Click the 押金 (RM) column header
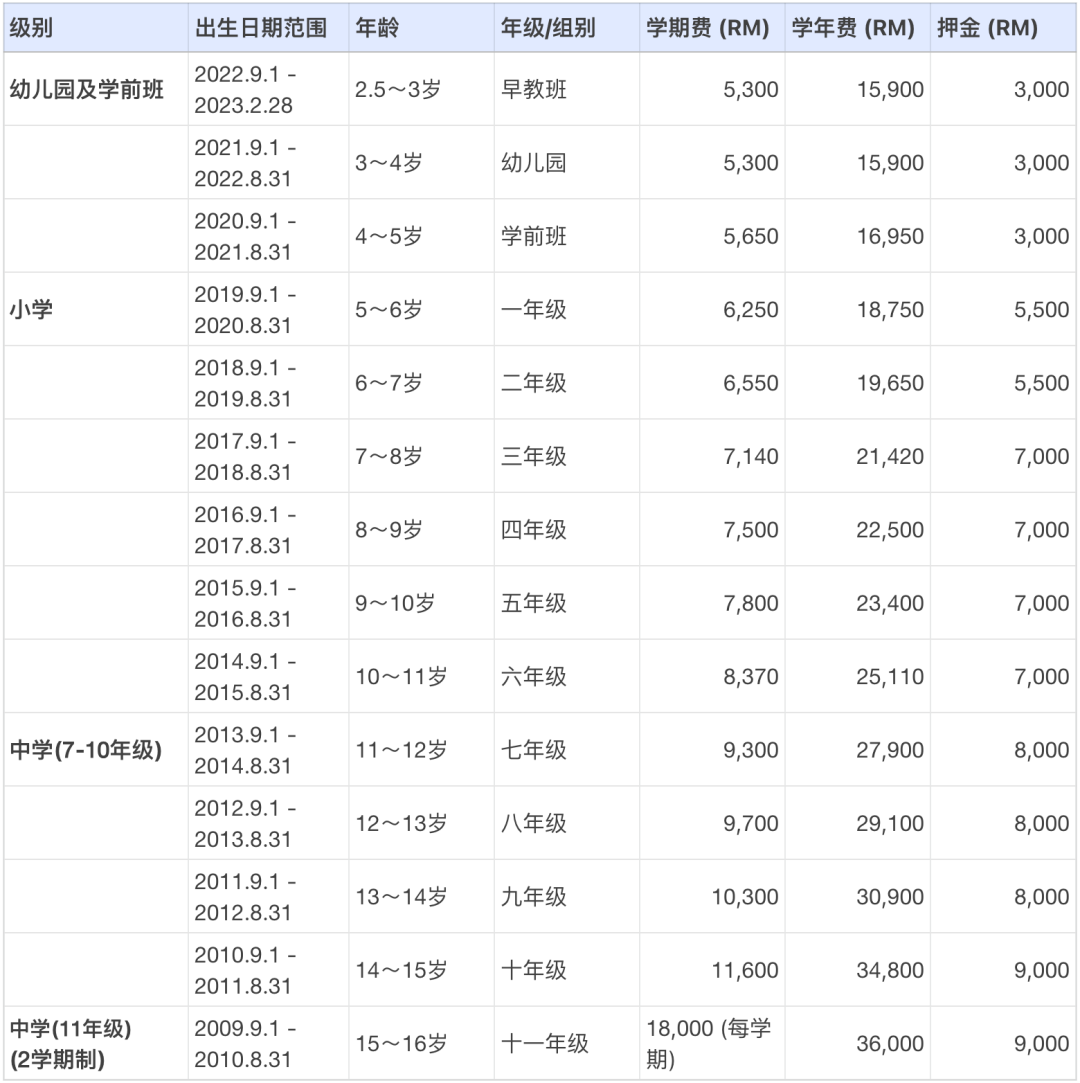Image resolution: width=1080 pixels, height=1083 pixels. coord(1003,28)
